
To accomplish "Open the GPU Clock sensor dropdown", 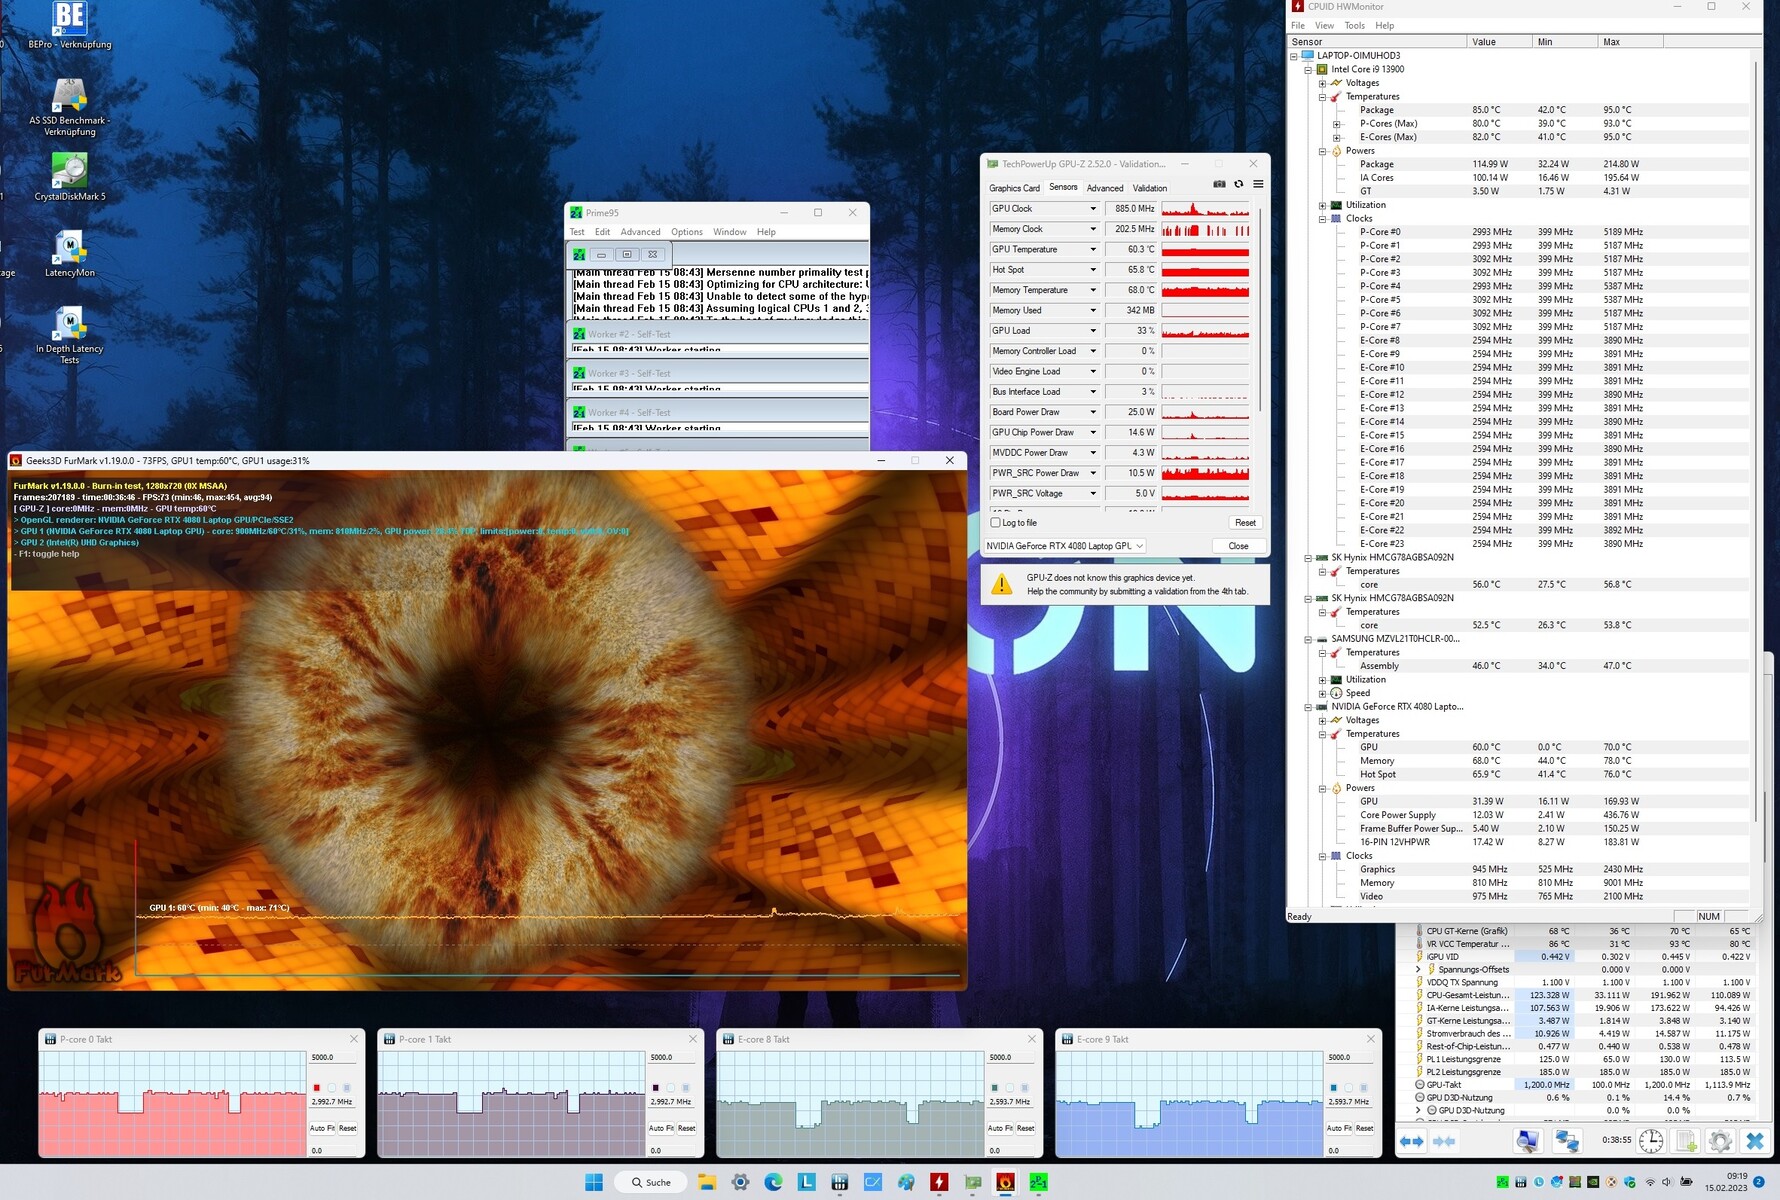I will click(x=1093, y=209).
